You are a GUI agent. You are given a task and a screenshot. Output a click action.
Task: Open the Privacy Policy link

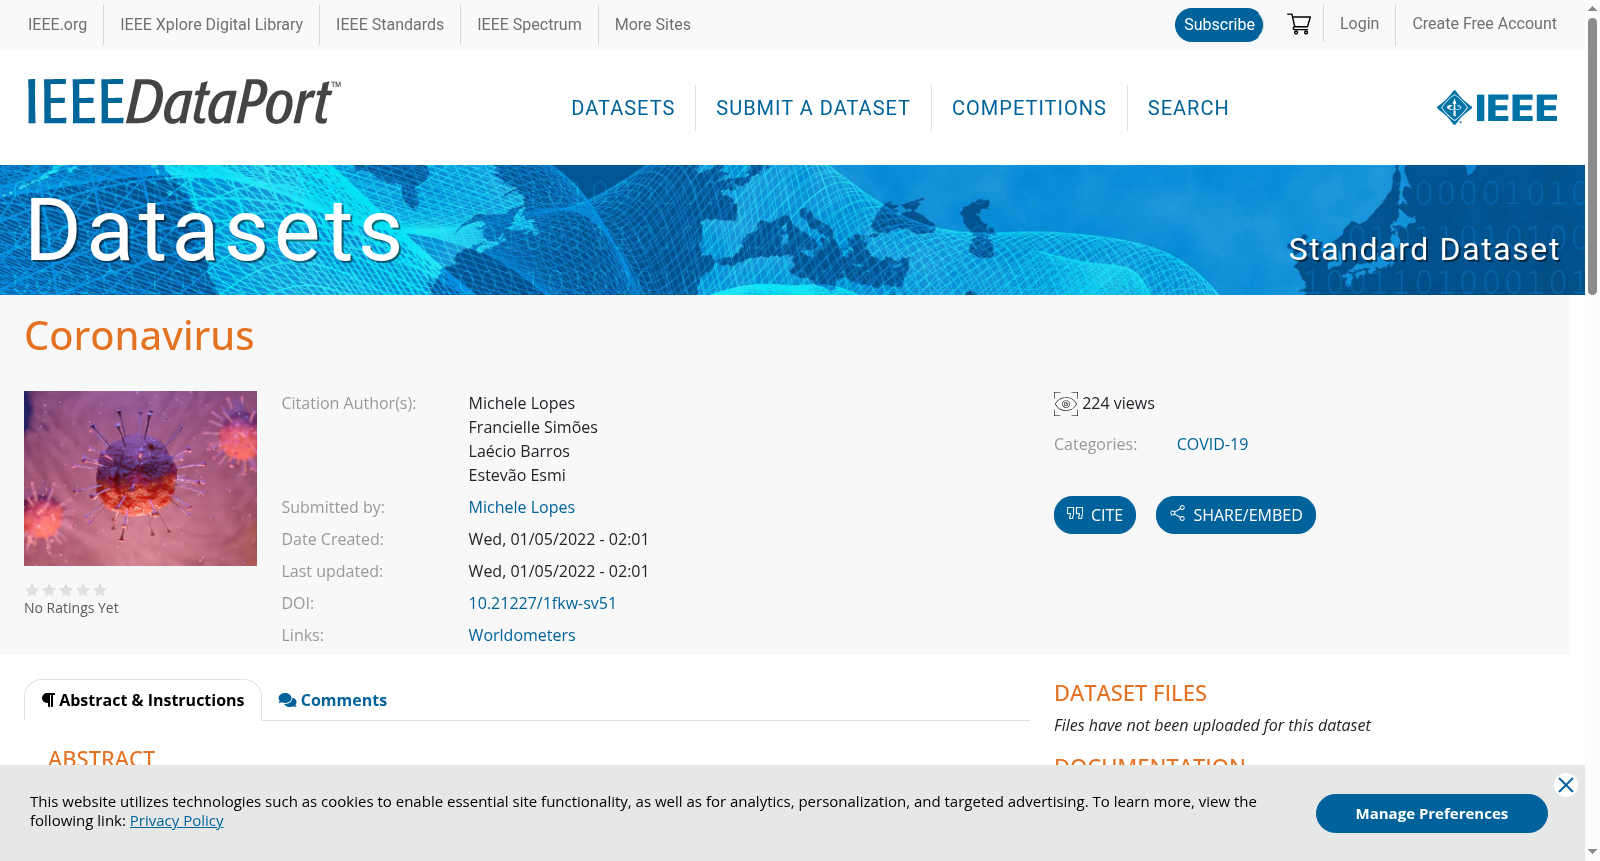pos(176,821)
